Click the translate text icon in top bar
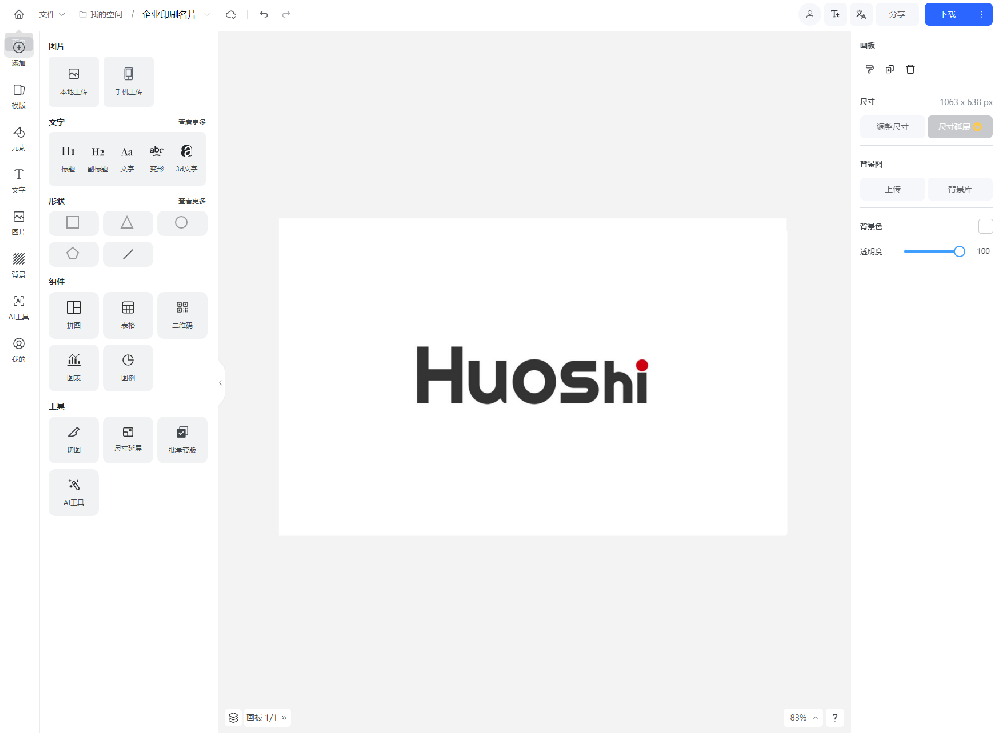The width and height of the screenshot is (1000, 733). (x=861, y=14)
